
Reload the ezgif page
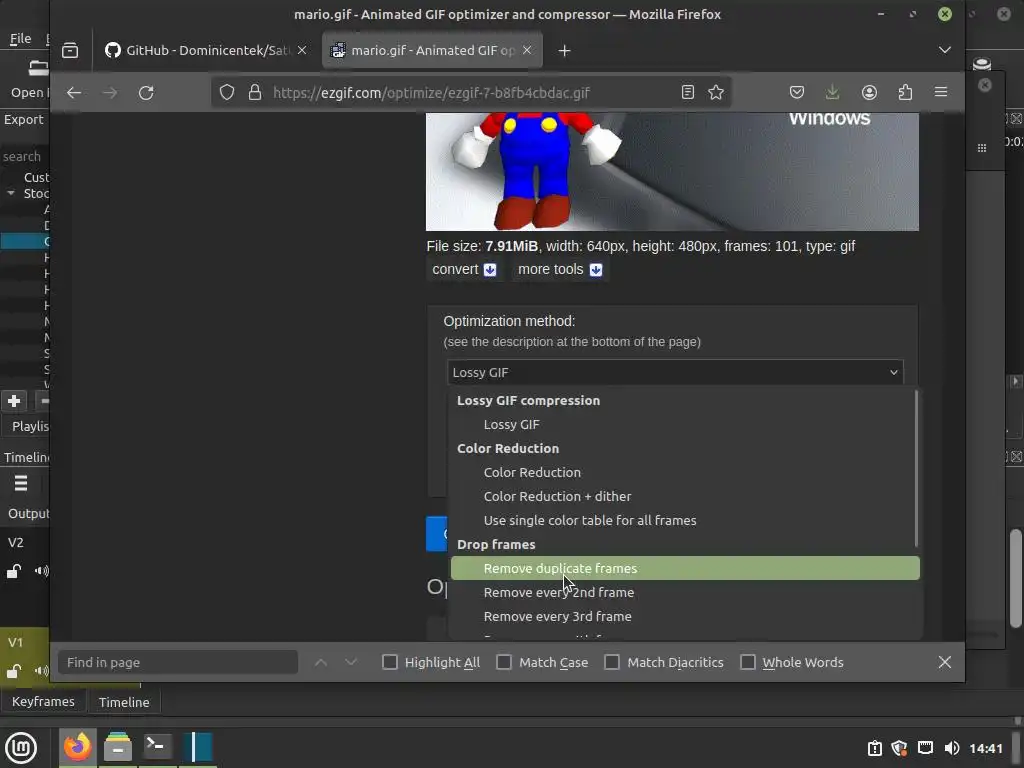tap(146, 93)
